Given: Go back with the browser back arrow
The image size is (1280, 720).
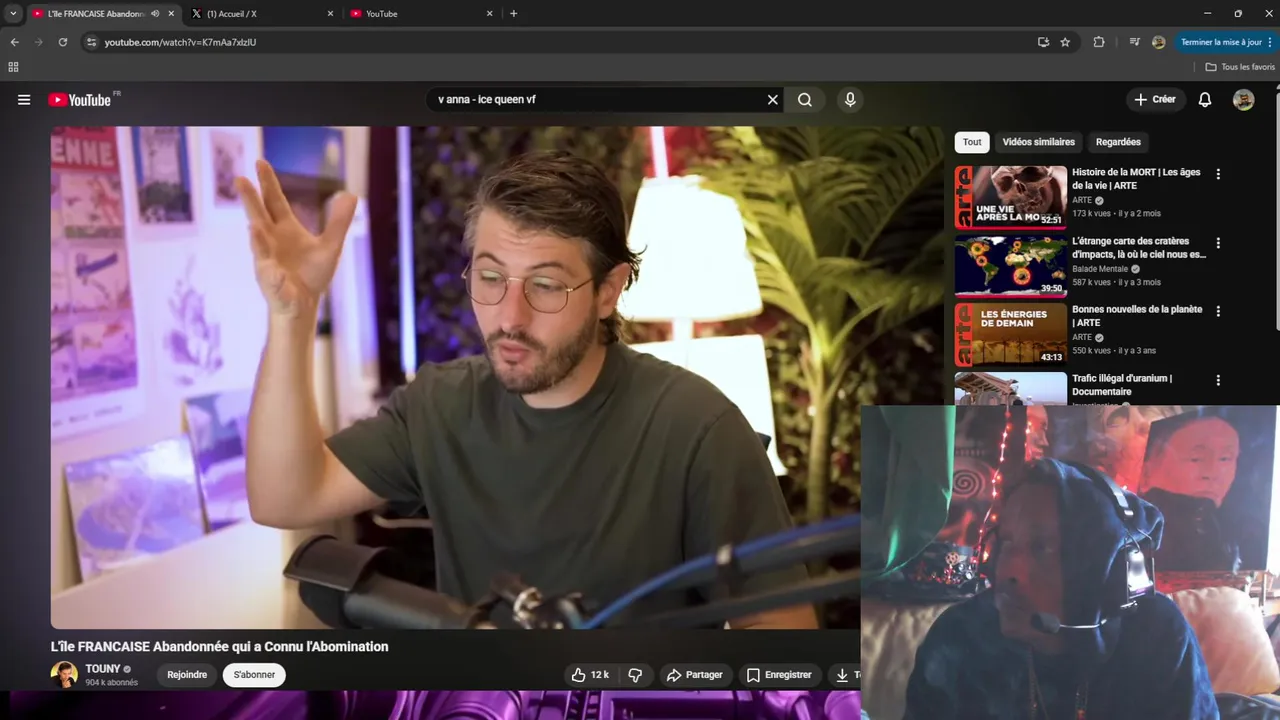Looking at the screenshot, I should point(14,42).
